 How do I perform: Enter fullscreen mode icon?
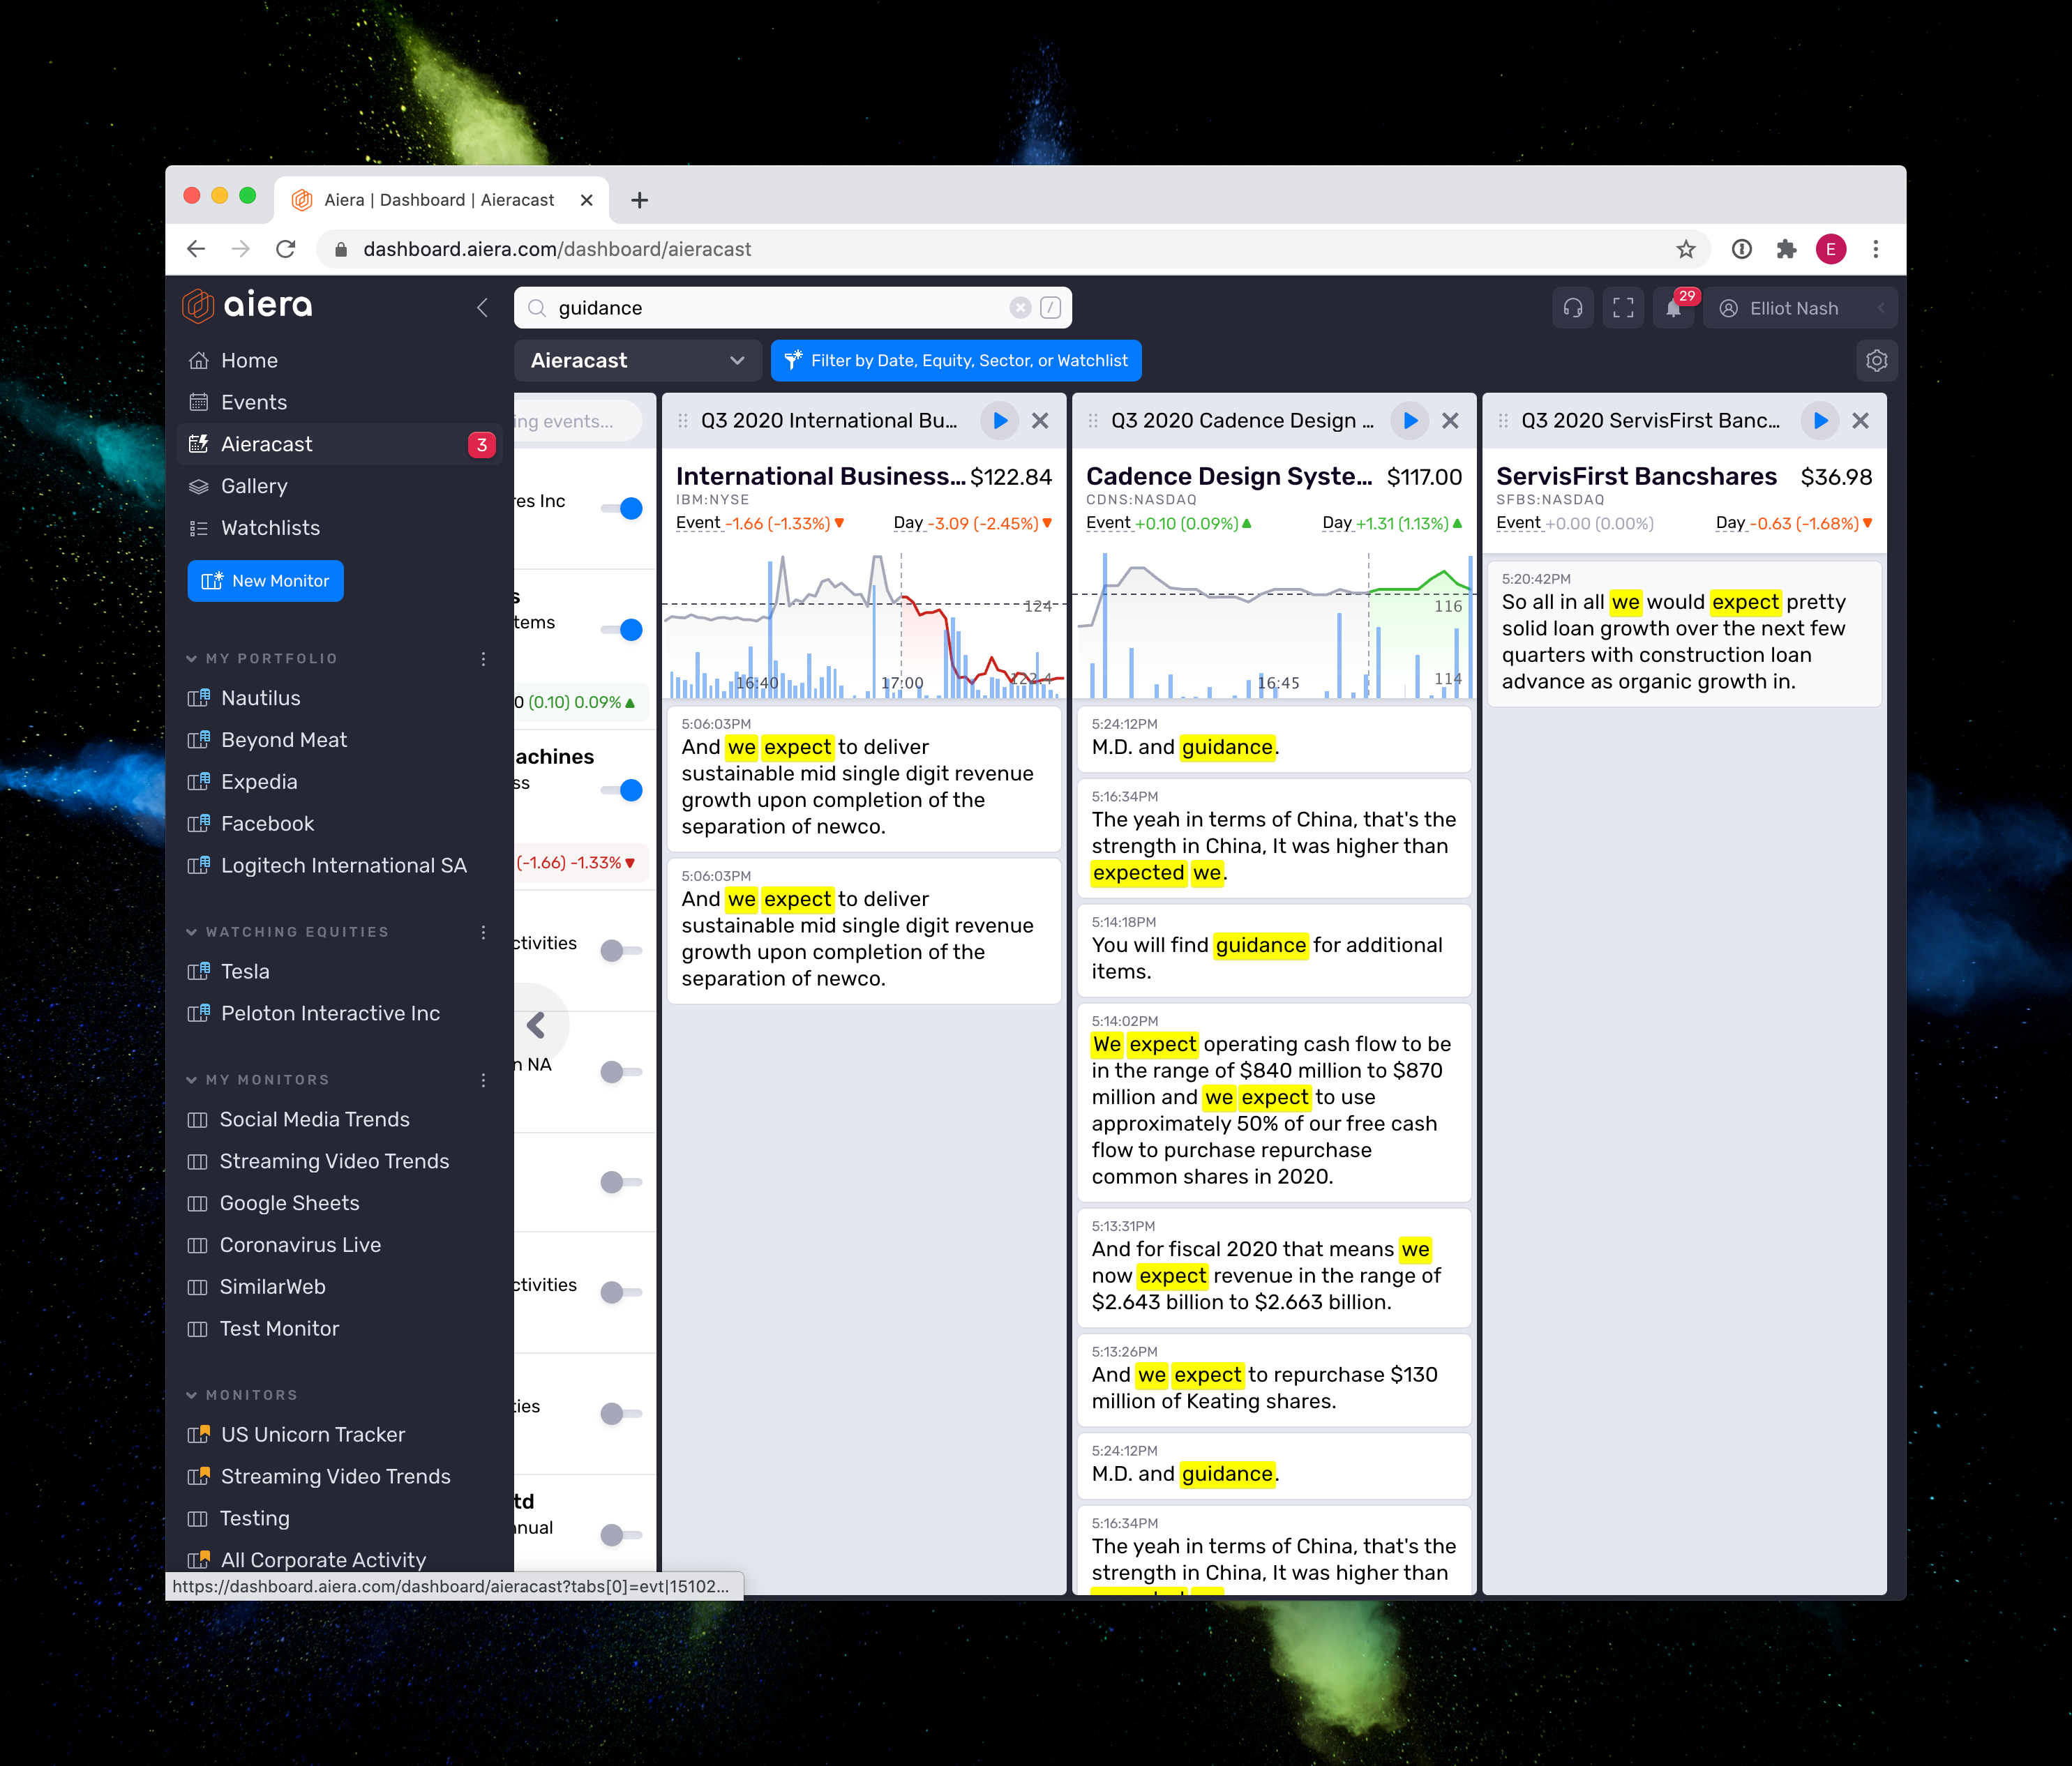pos(1623,308)
